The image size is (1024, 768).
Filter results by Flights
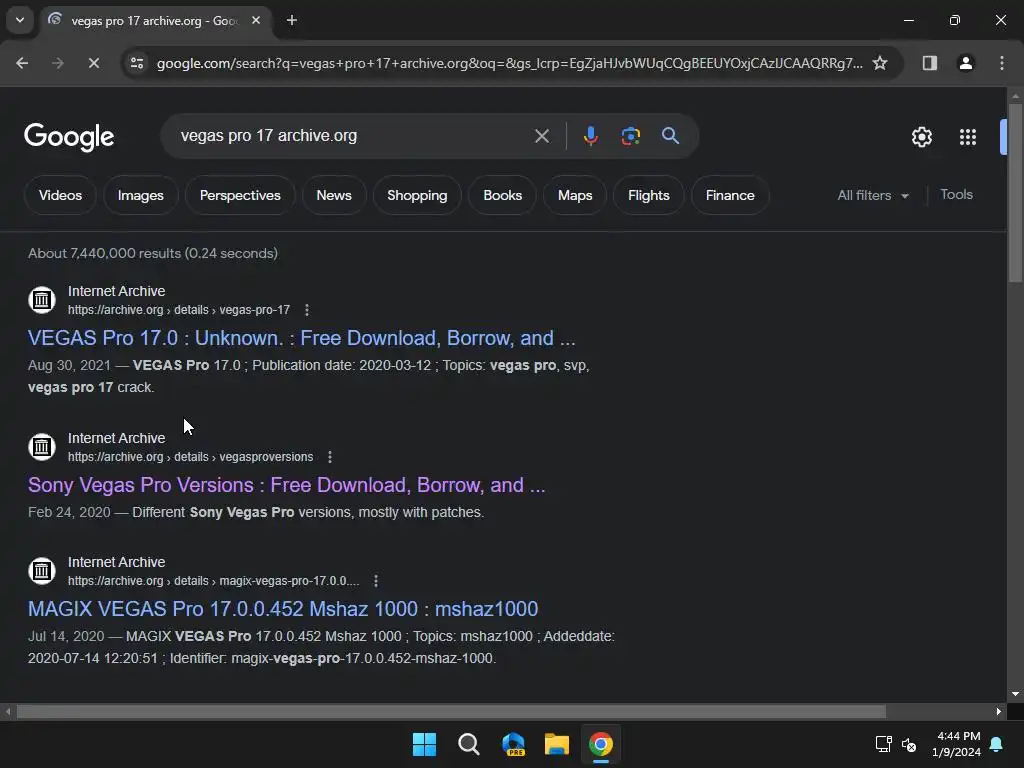(648, 195)
